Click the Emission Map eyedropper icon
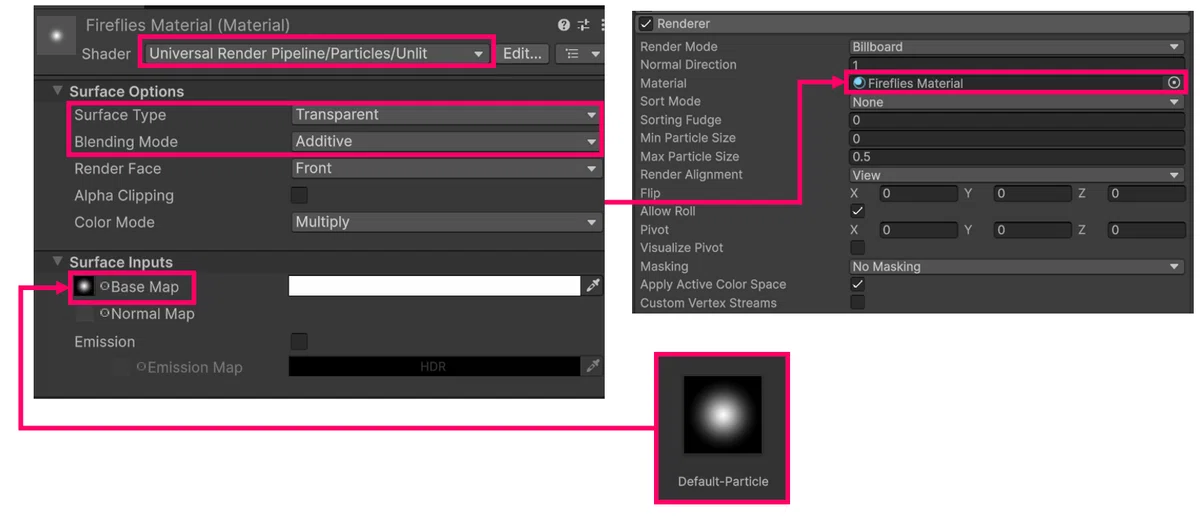This screenshot has height=516, width=1200. [593, 367]
